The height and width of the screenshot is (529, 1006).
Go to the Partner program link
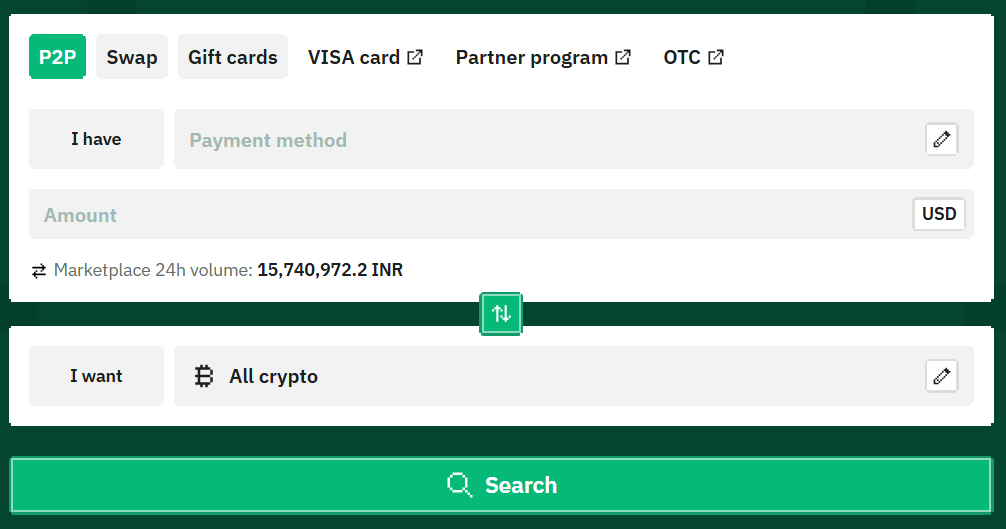pos(531,57)
